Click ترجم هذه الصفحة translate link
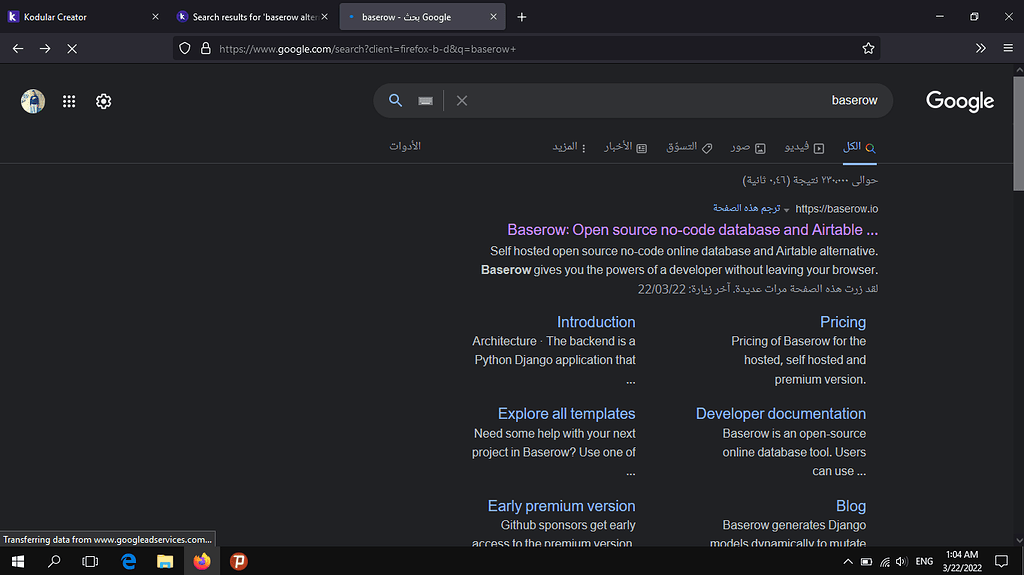This screenshot has width=1024, height=575. coord(746,208)
